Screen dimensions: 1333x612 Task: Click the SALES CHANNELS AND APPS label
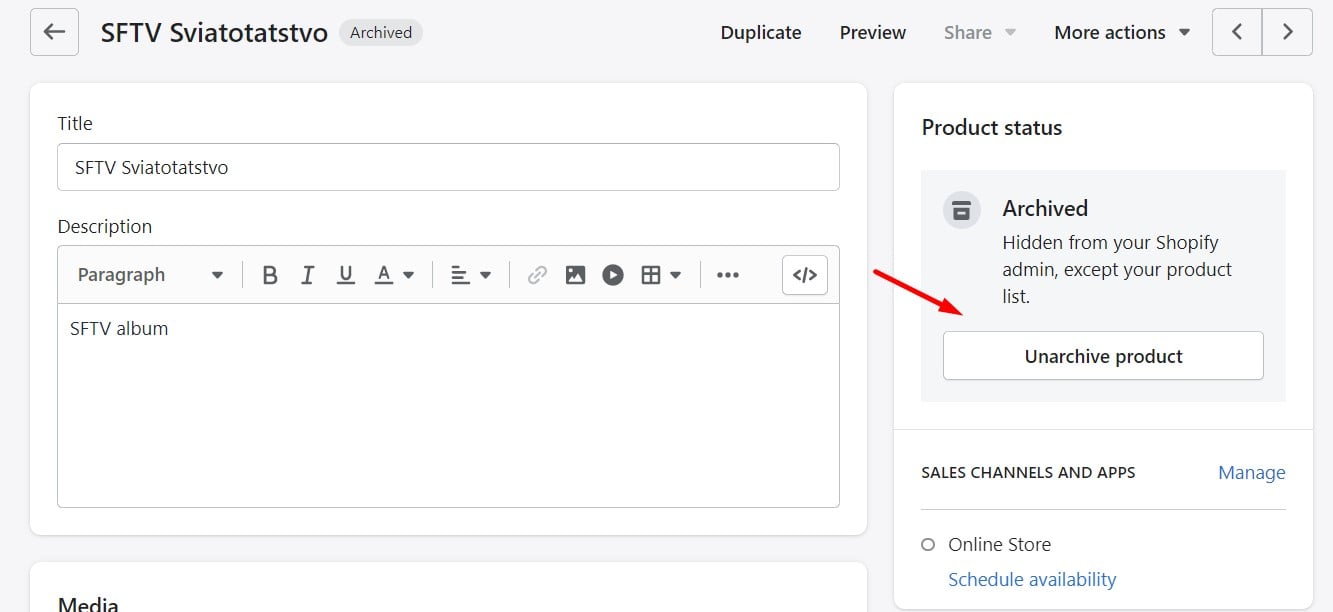pyautogui.click(x=1028, y=473)
